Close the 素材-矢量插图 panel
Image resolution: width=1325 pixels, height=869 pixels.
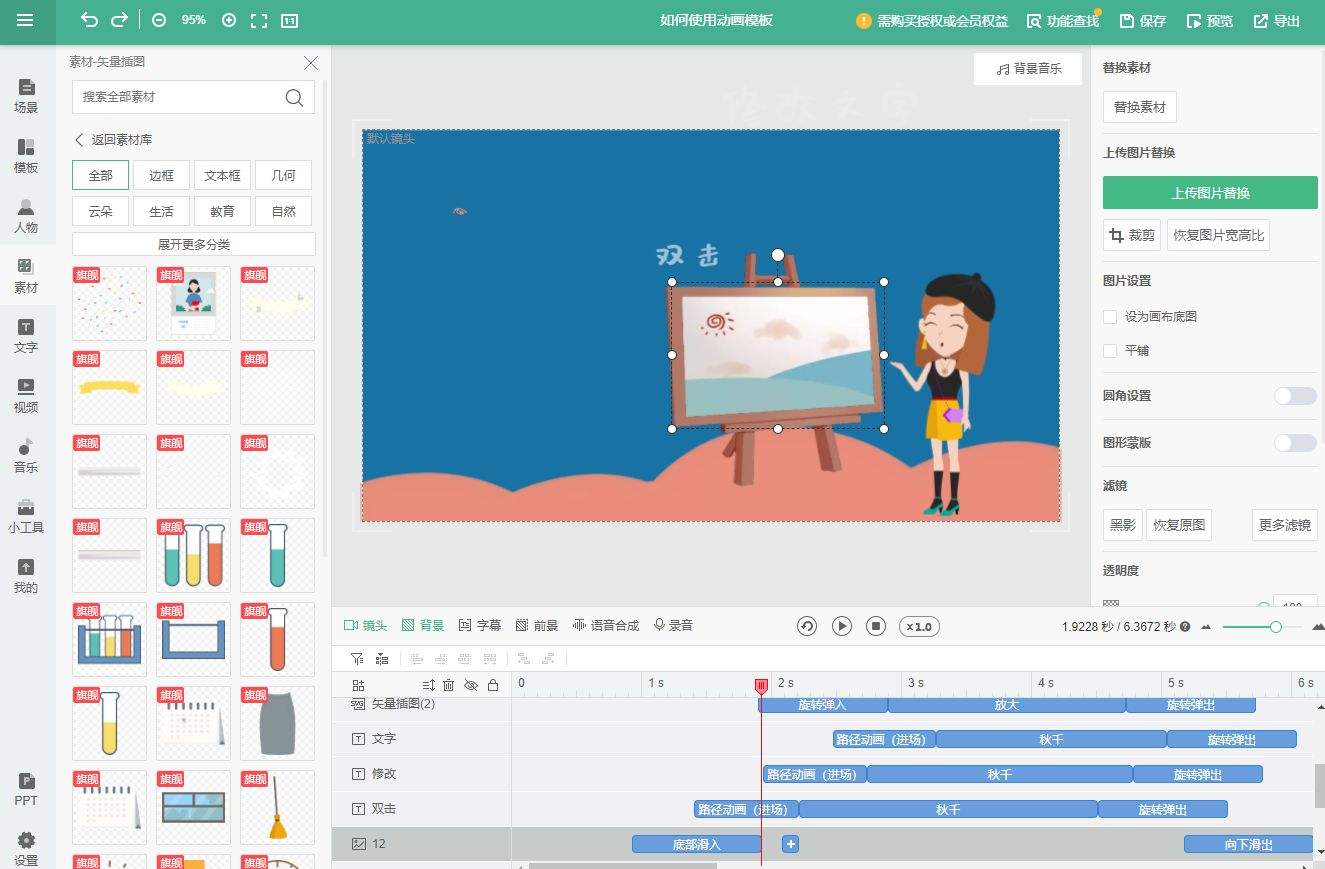click(x=311, y=63)
